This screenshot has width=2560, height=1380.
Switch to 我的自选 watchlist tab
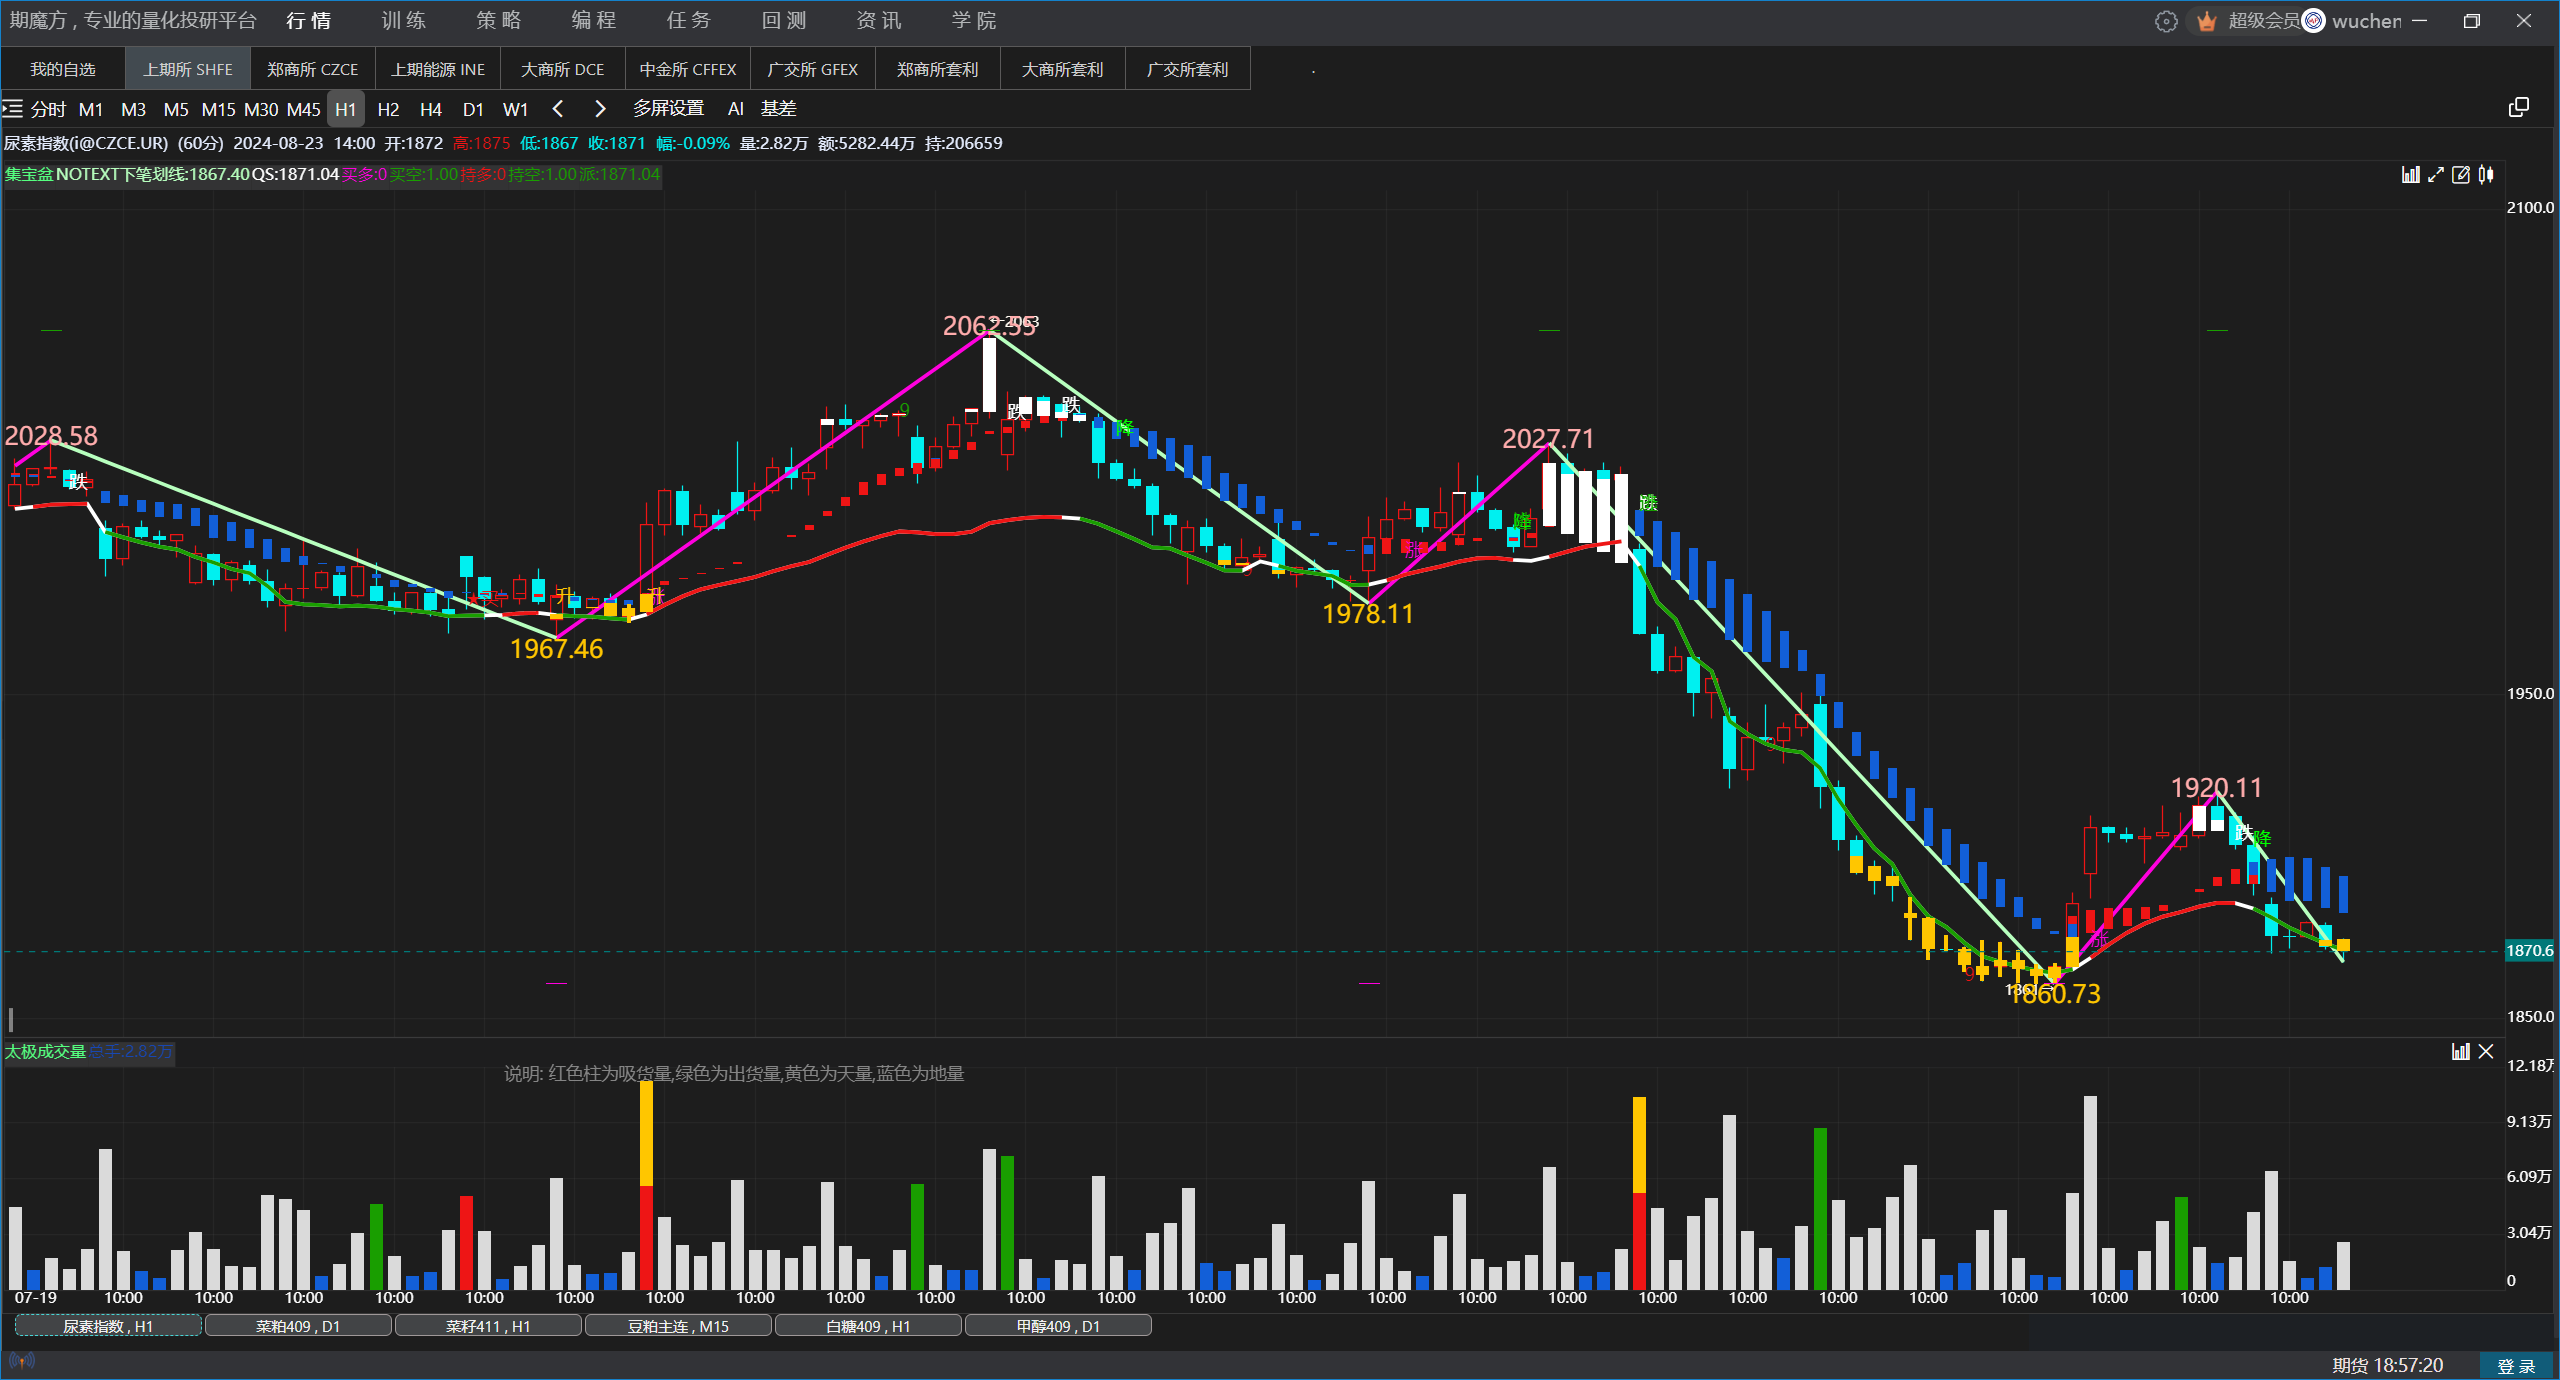tap(63, 69)
